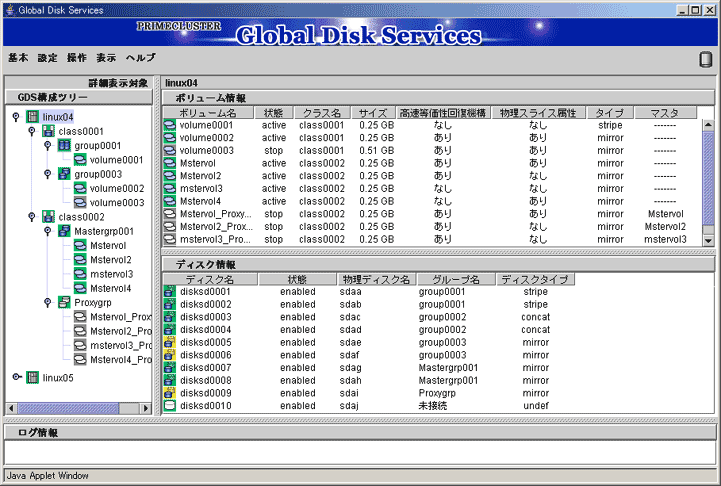Select Mstervol4 in the configuration tree
The image size is (721, 486).
coord(110,288)
